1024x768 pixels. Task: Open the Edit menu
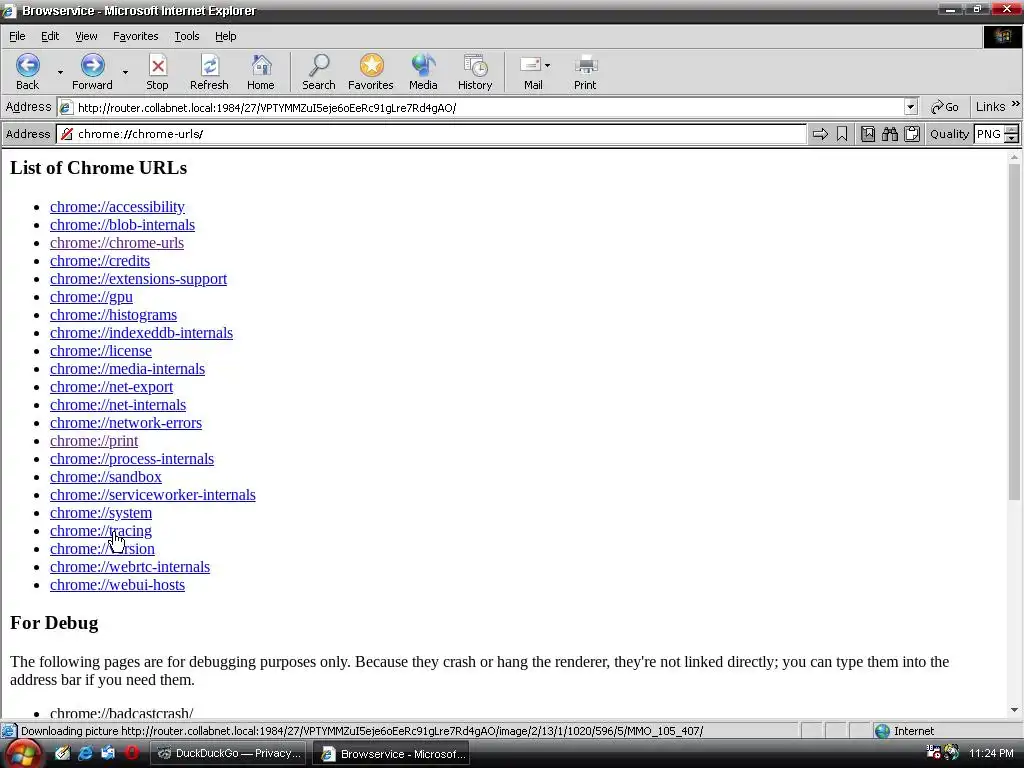(x=50, y=36)
